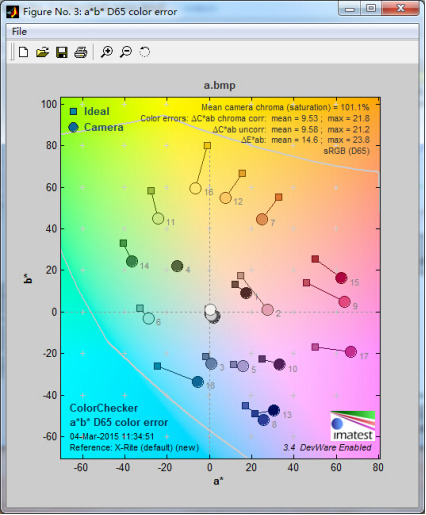426x515 pixels.
Task: Select camera point 14 green circle
Action: 132,261
